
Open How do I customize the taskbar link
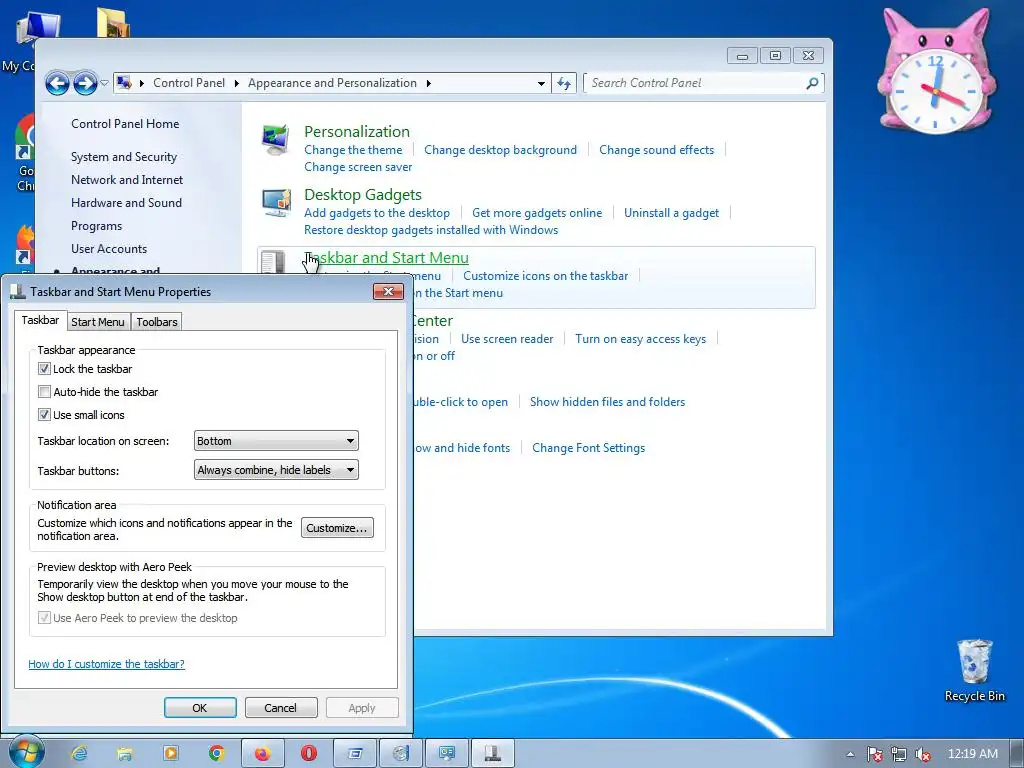click(106, 664)
